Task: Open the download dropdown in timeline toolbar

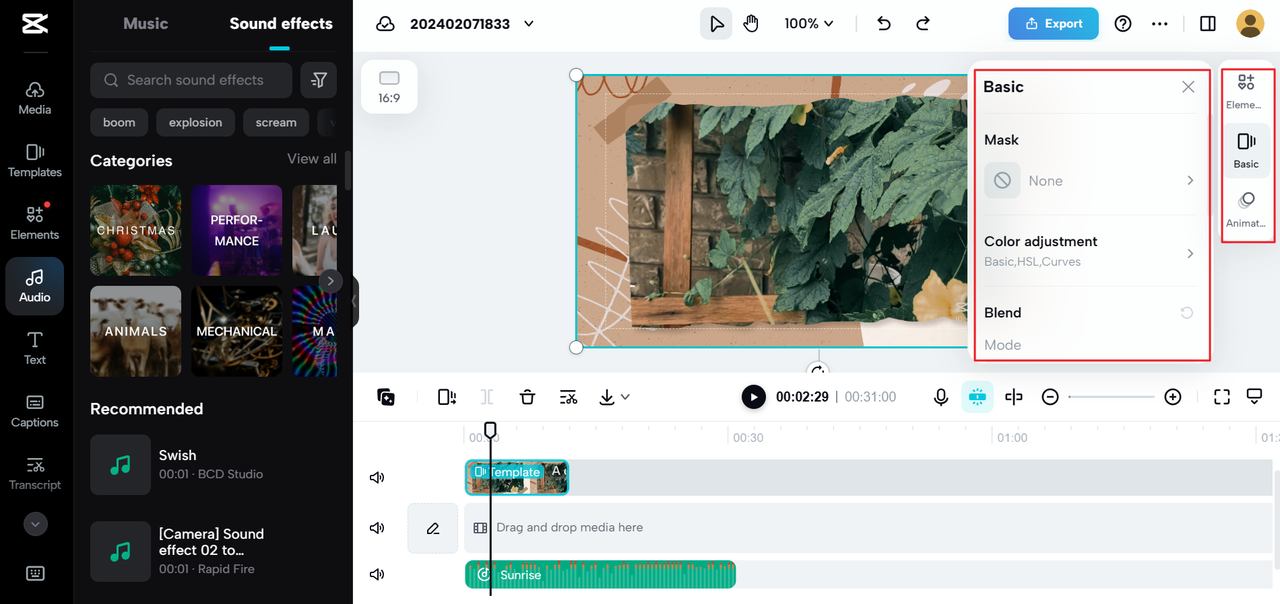Action: pyautogui.click(x=614, y=397)
